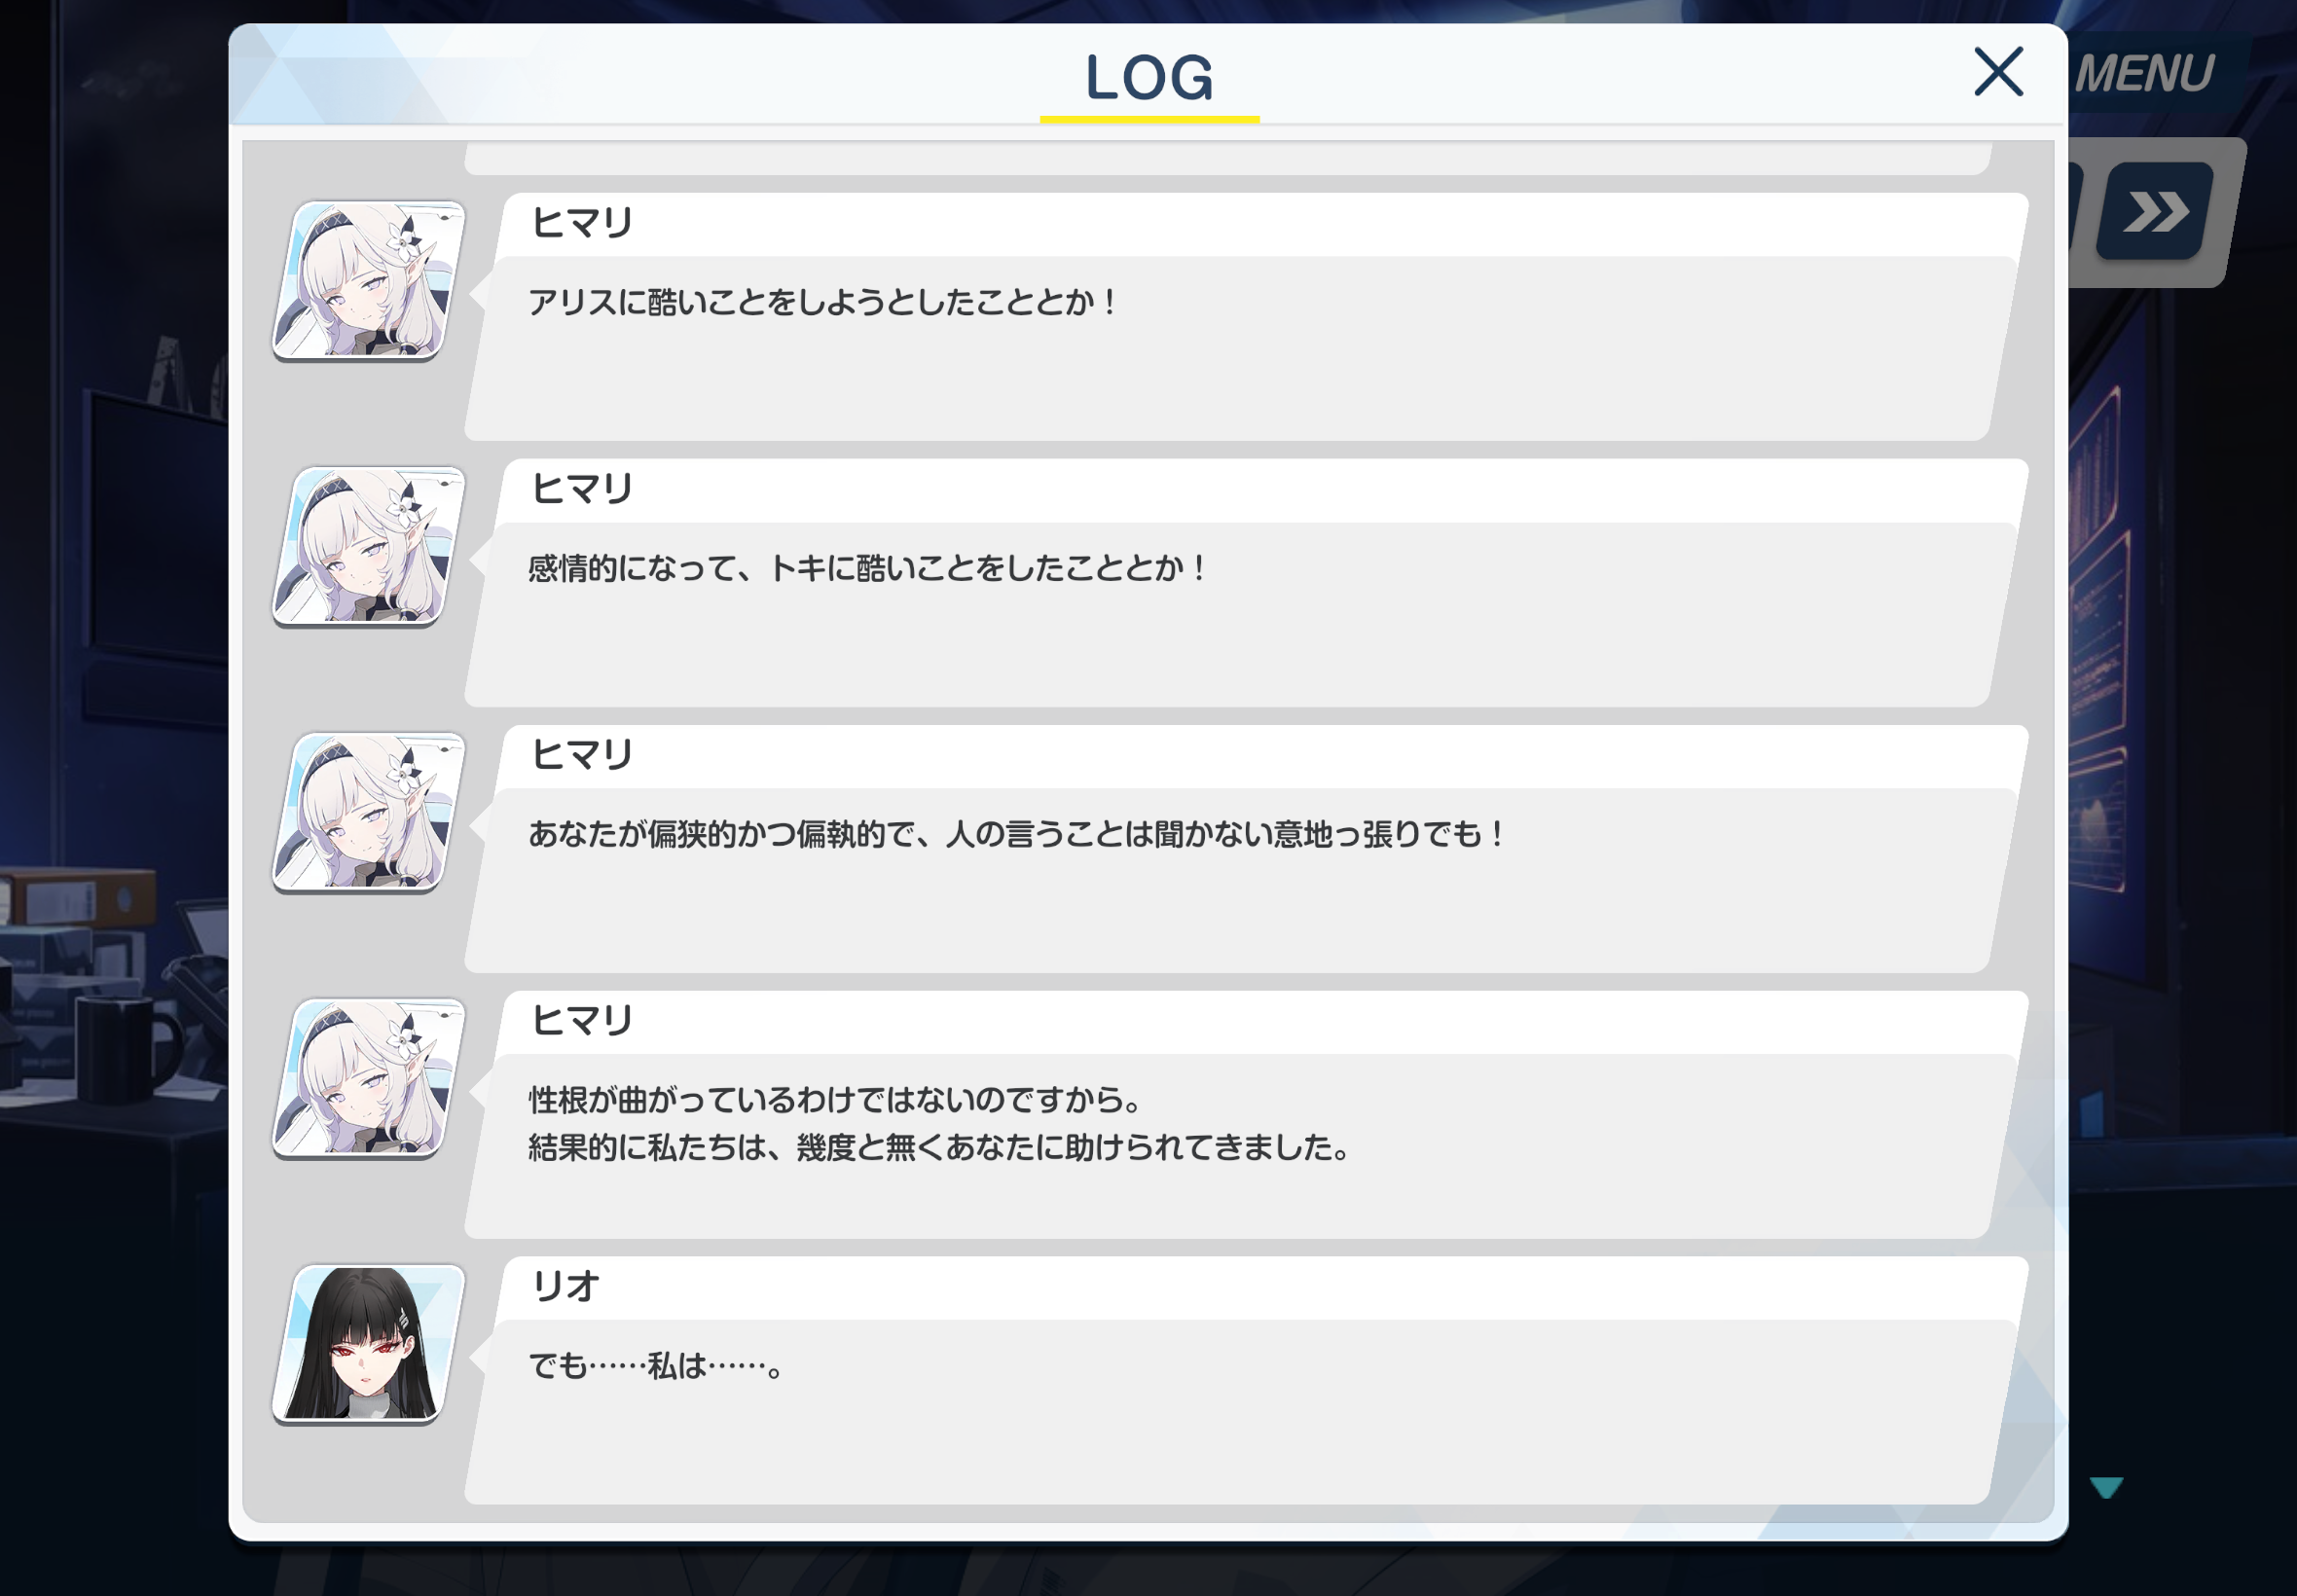This screenshot has width=2297, height=1596.
Task: Click Himari's portrait beside トキ dialogue
Action: tap(369, 547)
